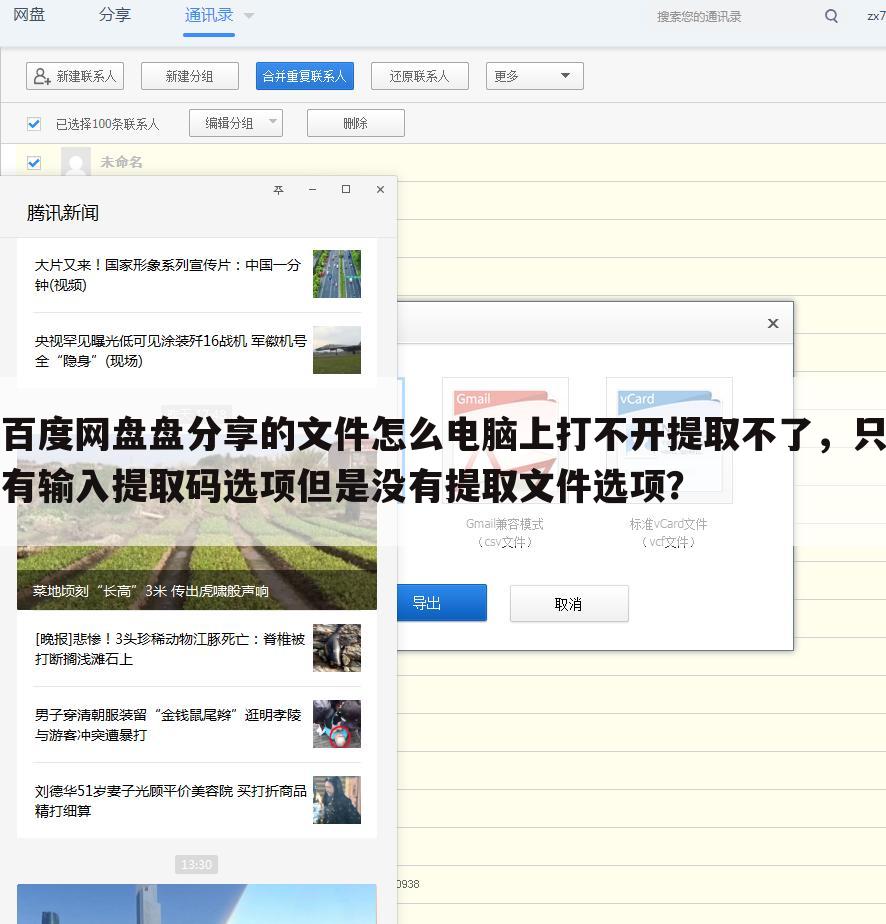The width and height of the screenshot is (886, 924).
Task: Click the 合并重复联系人 merge button
Action: (x=304, y=75)
